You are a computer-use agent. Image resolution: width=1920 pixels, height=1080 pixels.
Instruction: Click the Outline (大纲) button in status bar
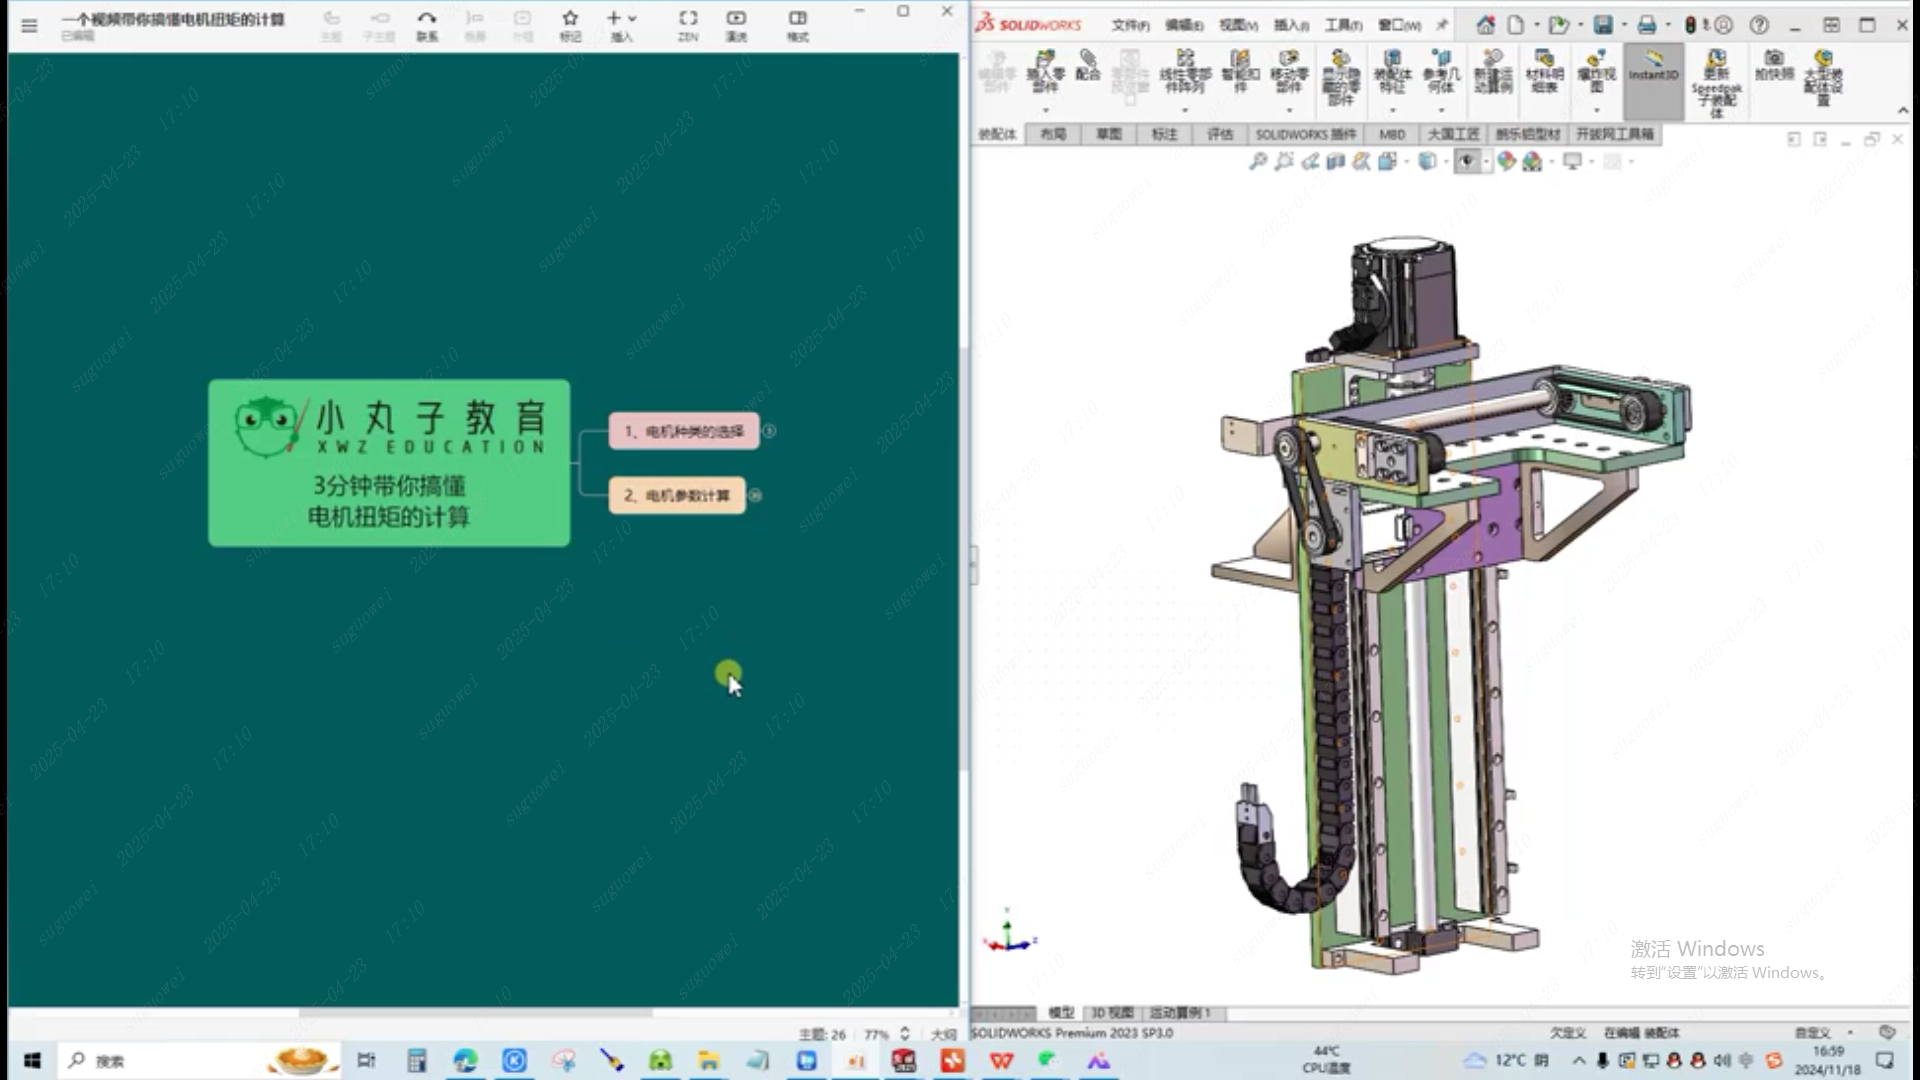pyautogui.click(x=943, y=1034)
